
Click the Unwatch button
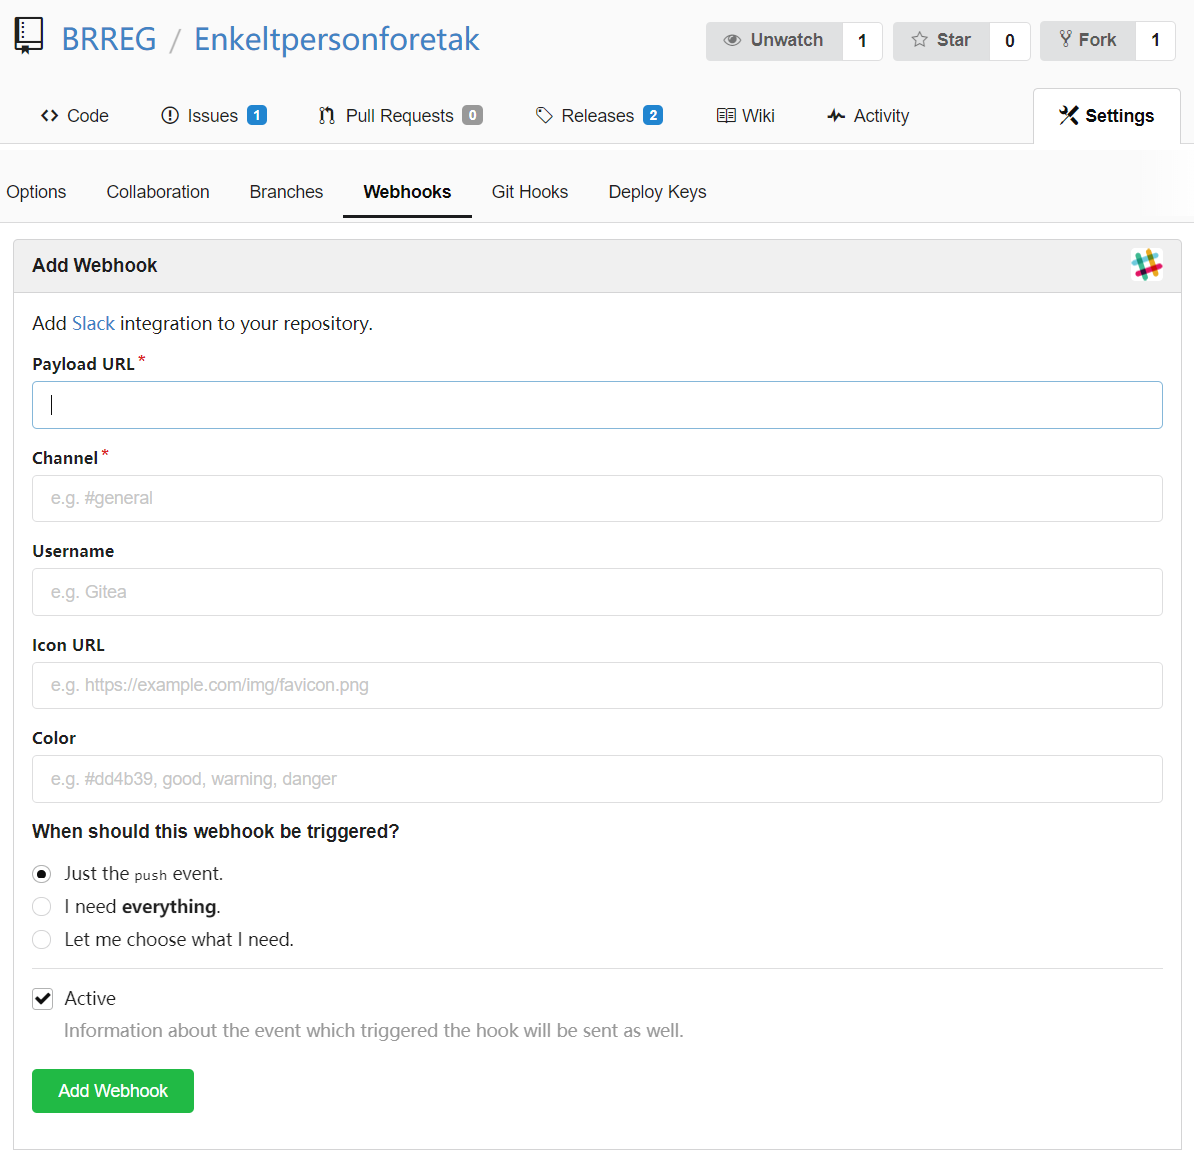pyautogui.click(x=774, y=40)
